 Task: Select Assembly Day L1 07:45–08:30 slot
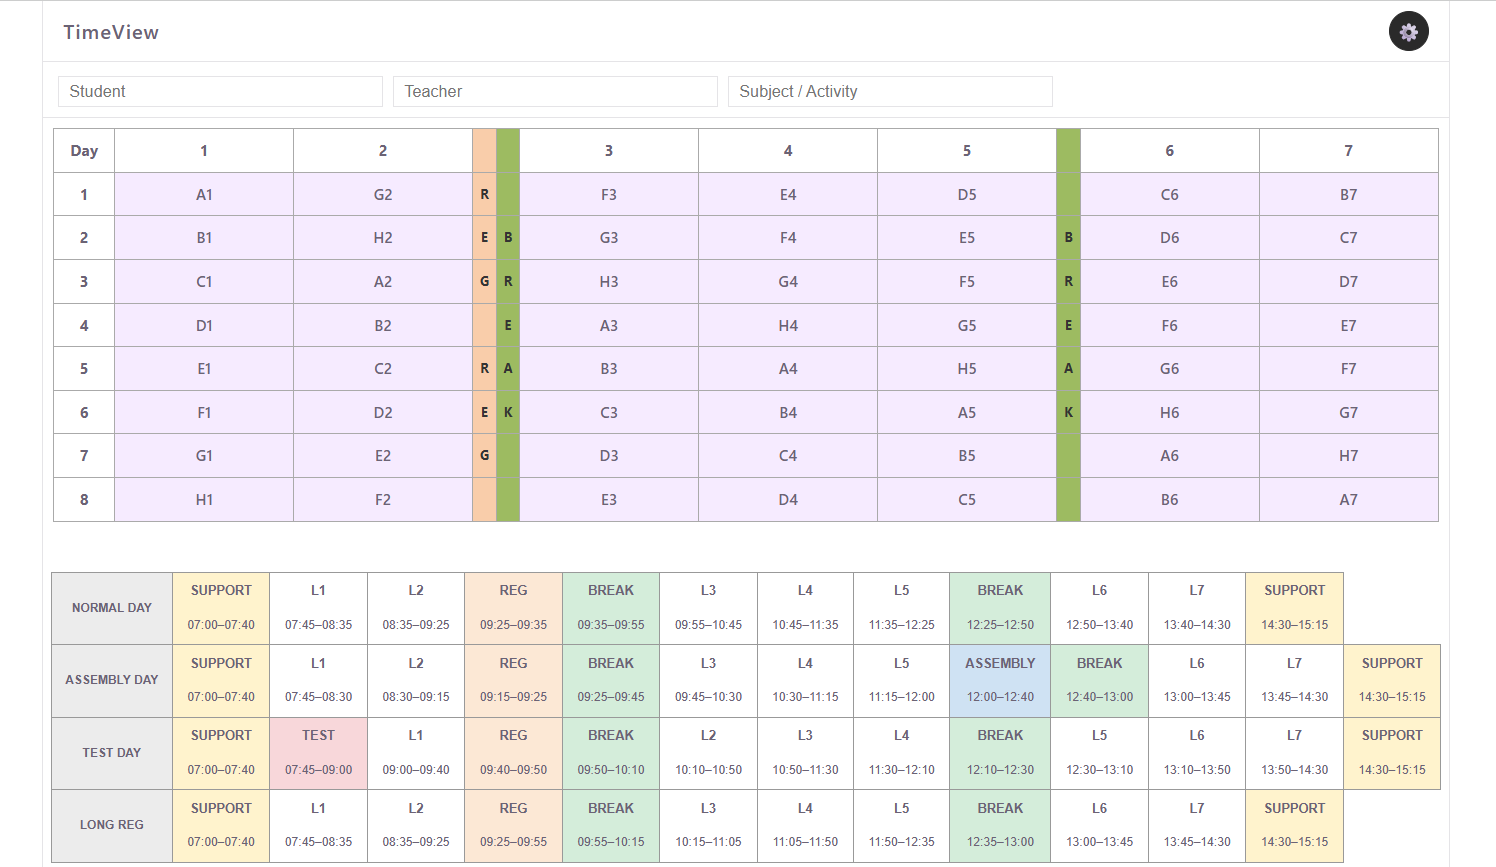point(319,680)
